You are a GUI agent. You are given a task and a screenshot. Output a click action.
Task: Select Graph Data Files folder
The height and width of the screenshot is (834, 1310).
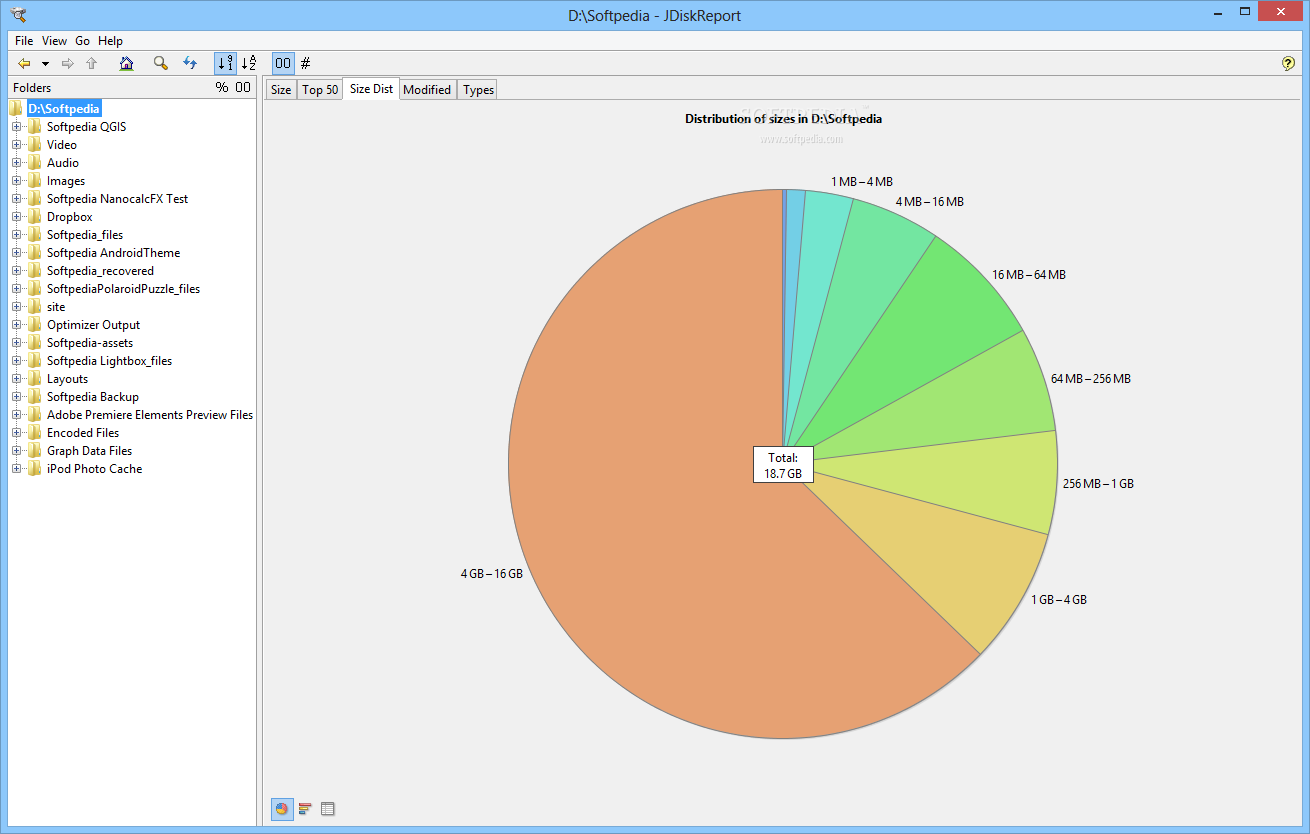89,451
